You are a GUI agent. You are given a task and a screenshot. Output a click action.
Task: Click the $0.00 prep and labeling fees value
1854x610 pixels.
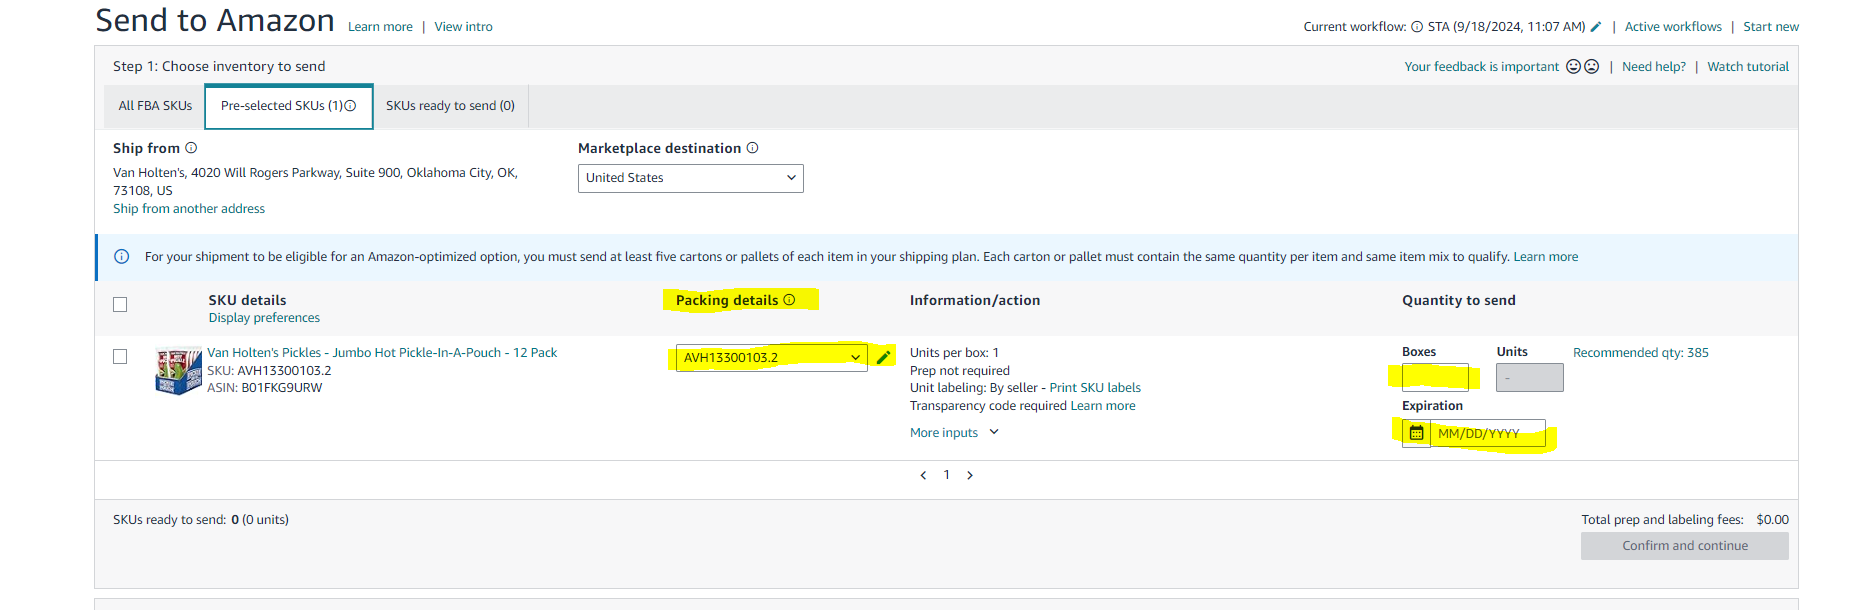(1772, 520)
